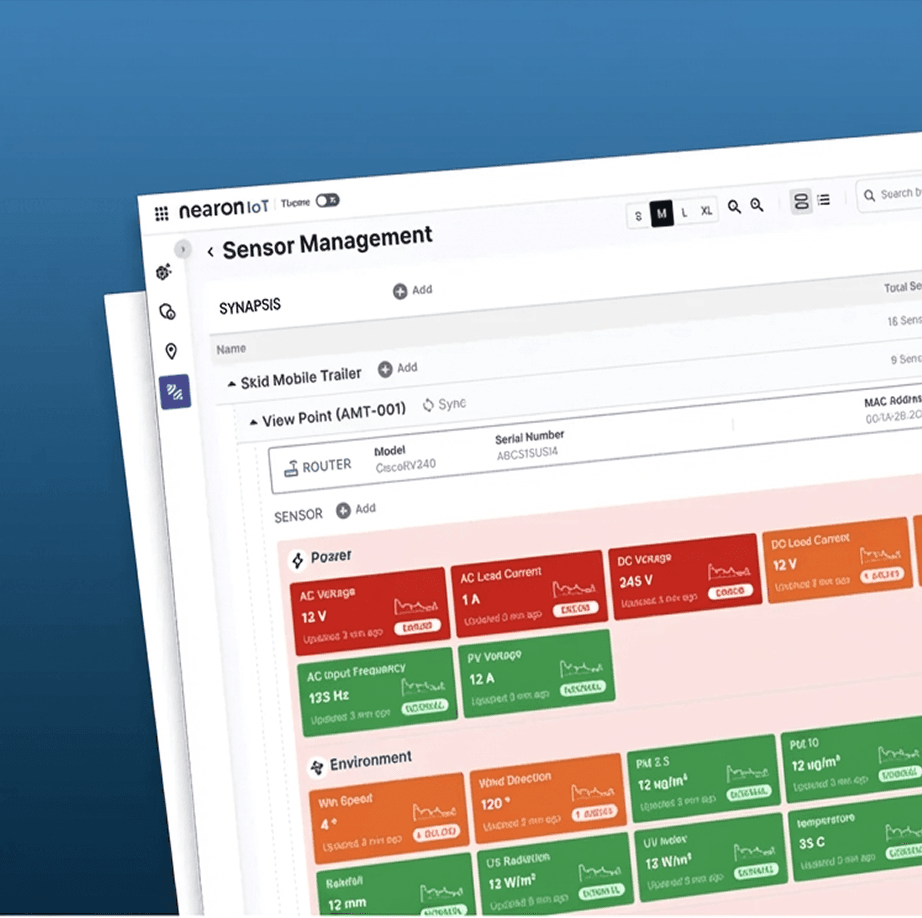Image resolution: width=922 pixels, height=918 pixels.
Task: Click the zoom in magnifier icon
Action: point(757,205)
